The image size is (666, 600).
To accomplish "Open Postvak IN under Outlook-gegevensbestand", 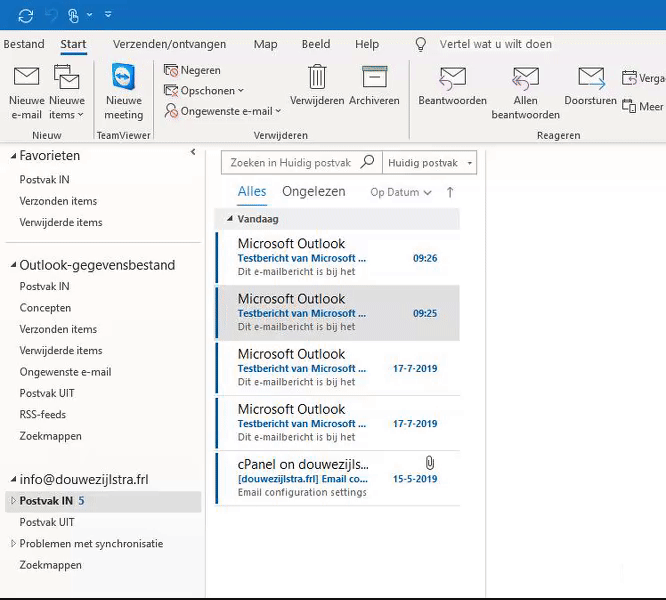I will pos(44,286).
